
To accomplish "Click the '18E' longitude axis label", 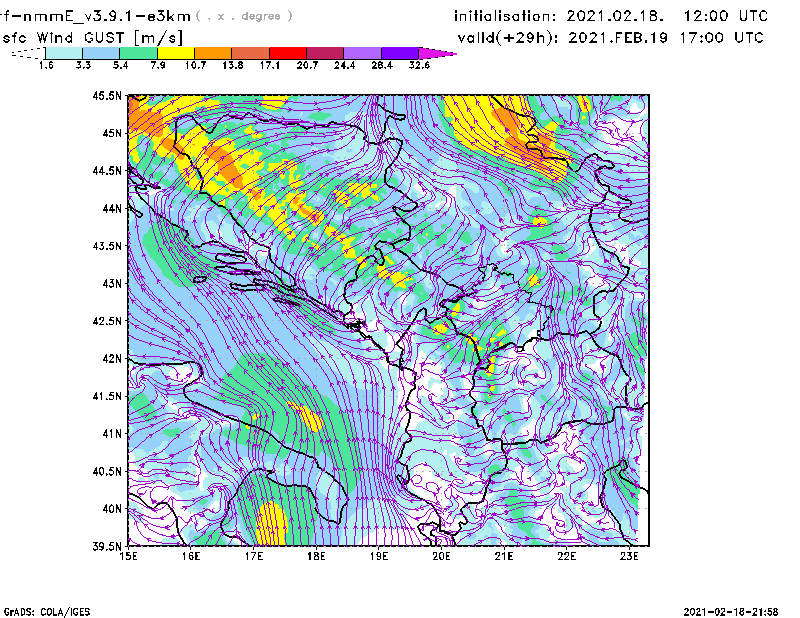I will pos(316,556).
